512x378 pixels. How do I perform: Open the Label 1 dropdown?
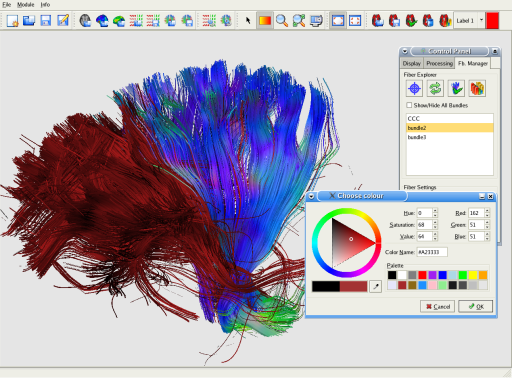click(x=481, y=20)
